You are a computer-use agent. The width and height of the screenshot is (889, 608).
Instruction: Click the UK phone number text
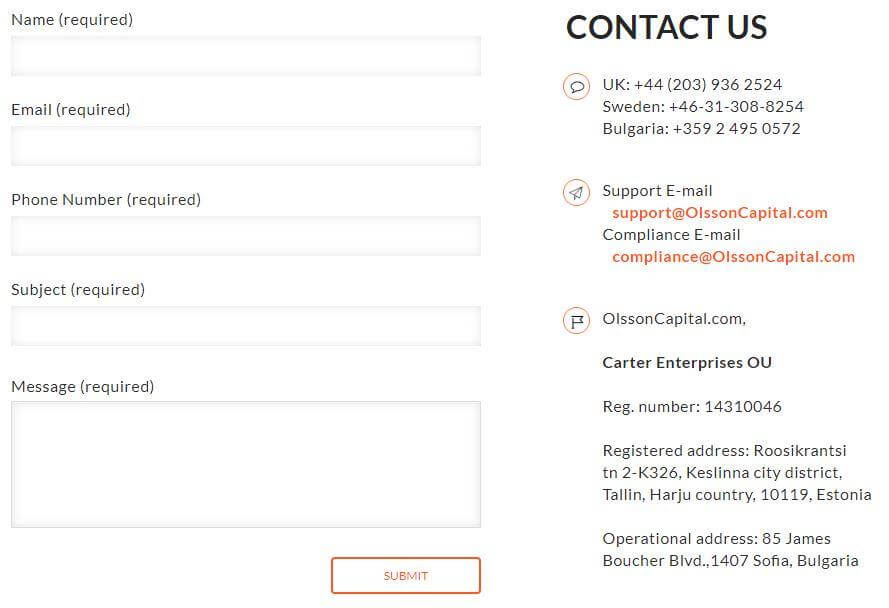(x=692, y=85)
